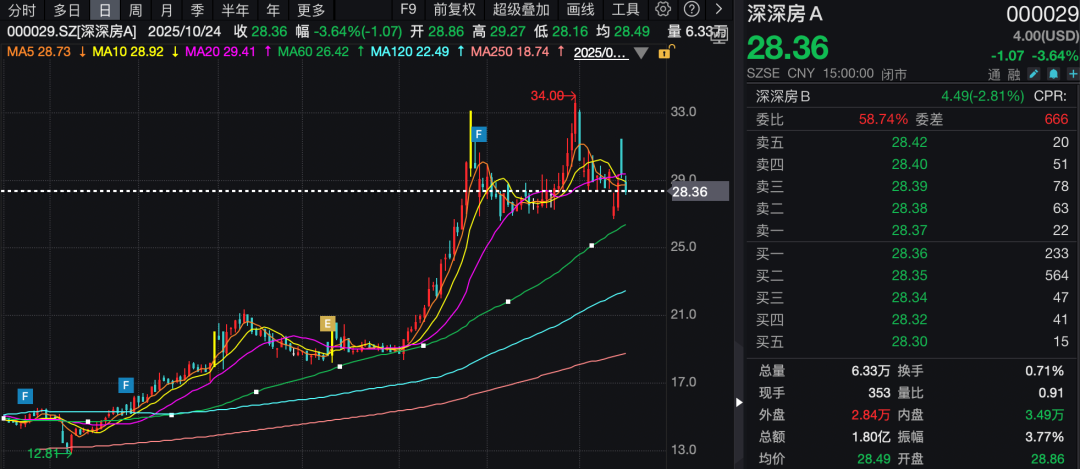Click the pencil edit icon near price
Image resolution: width=1080 pixels, height=469 pixels.
(1033, 74)
